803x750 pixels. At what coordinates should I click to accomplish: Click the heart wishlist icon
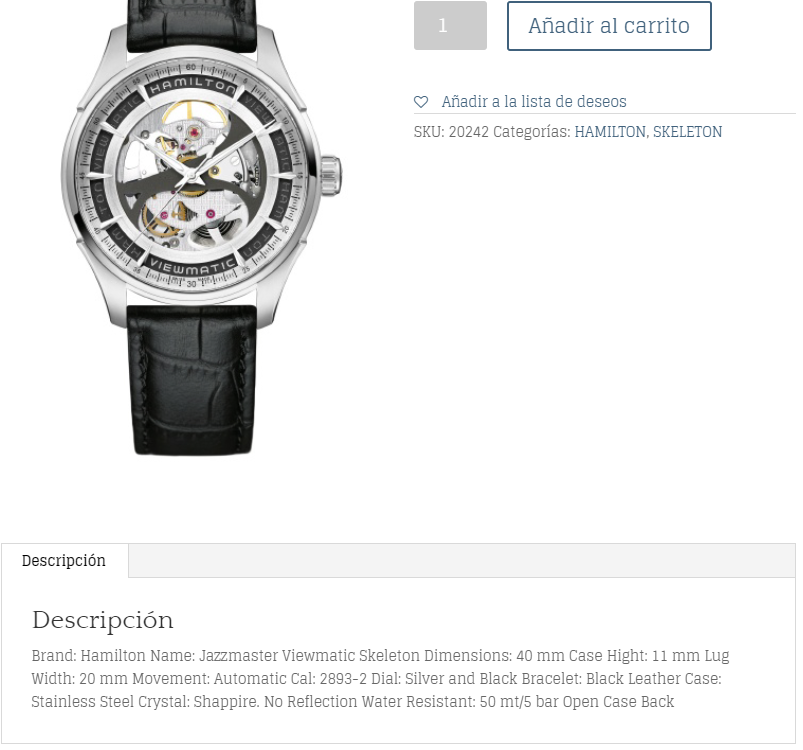(x=421, y=102)
